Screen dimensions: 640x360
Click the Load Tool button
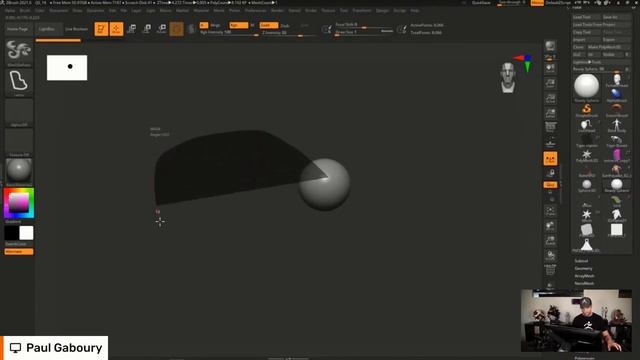(x=587, y=17)
